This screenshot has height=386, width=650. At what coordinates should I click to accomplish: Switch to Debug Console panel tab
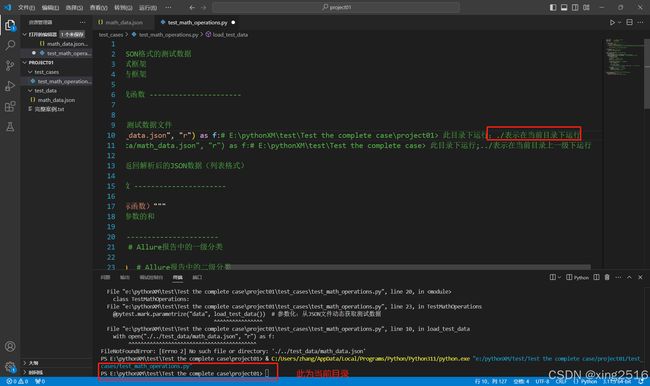[151, 277]
